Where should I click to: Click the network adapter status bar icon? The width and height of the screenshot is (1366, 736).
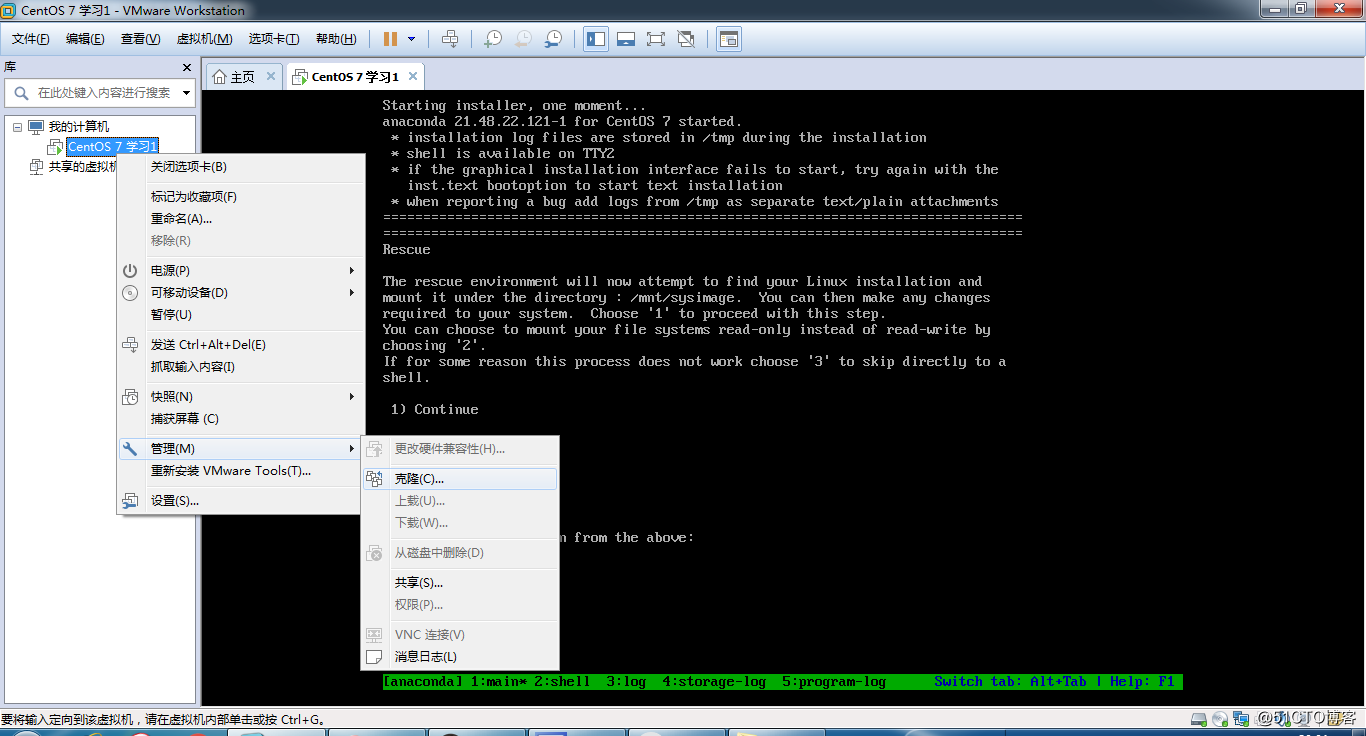click(1241, 719)
